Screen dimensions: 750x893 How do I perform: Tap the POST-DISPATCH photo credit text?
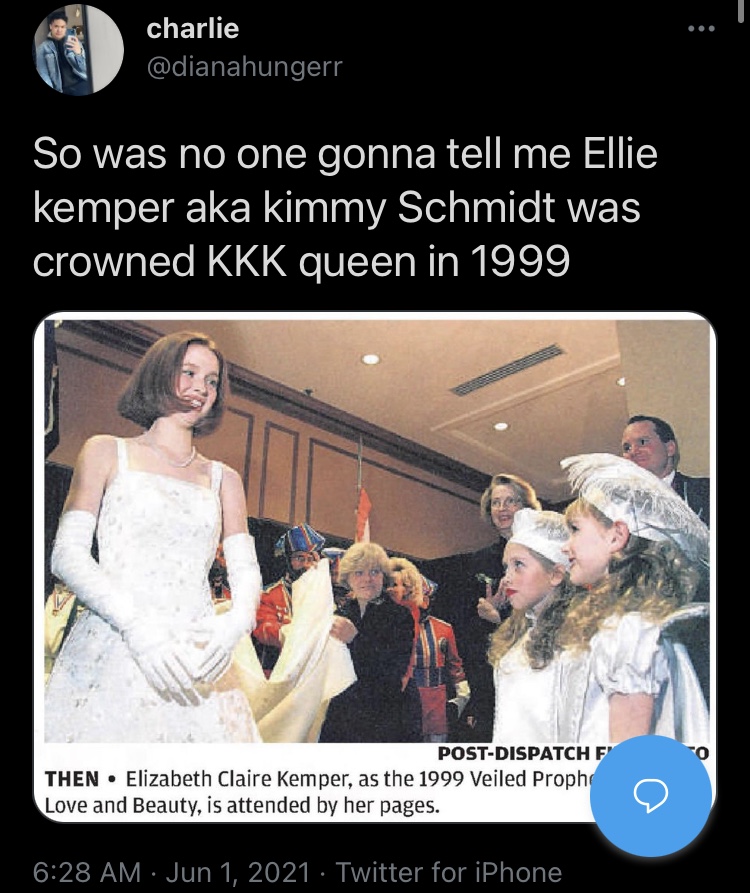[x=515, y=753]
